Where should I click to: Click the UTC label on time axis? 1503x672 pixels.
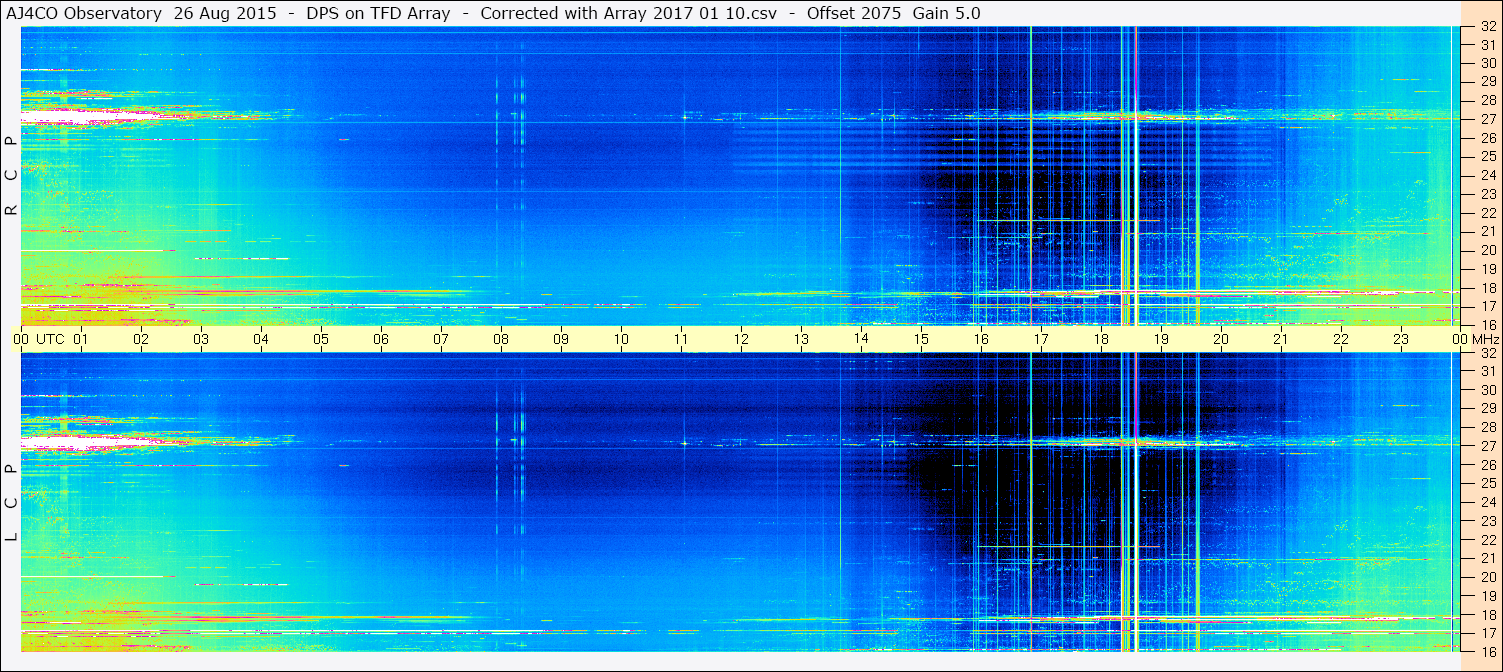pyautogui.click(x=50, y=339)
